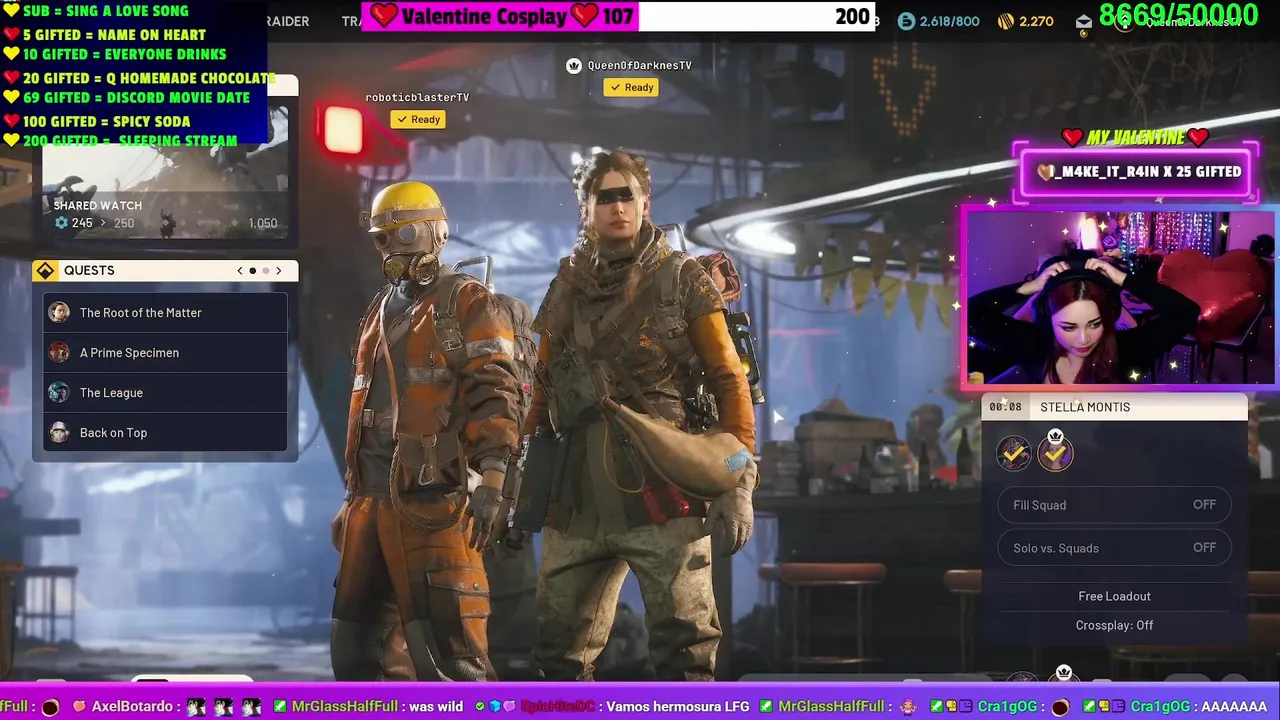Open quest The League
The image size is (1280, 720).
tap(165, 393)
